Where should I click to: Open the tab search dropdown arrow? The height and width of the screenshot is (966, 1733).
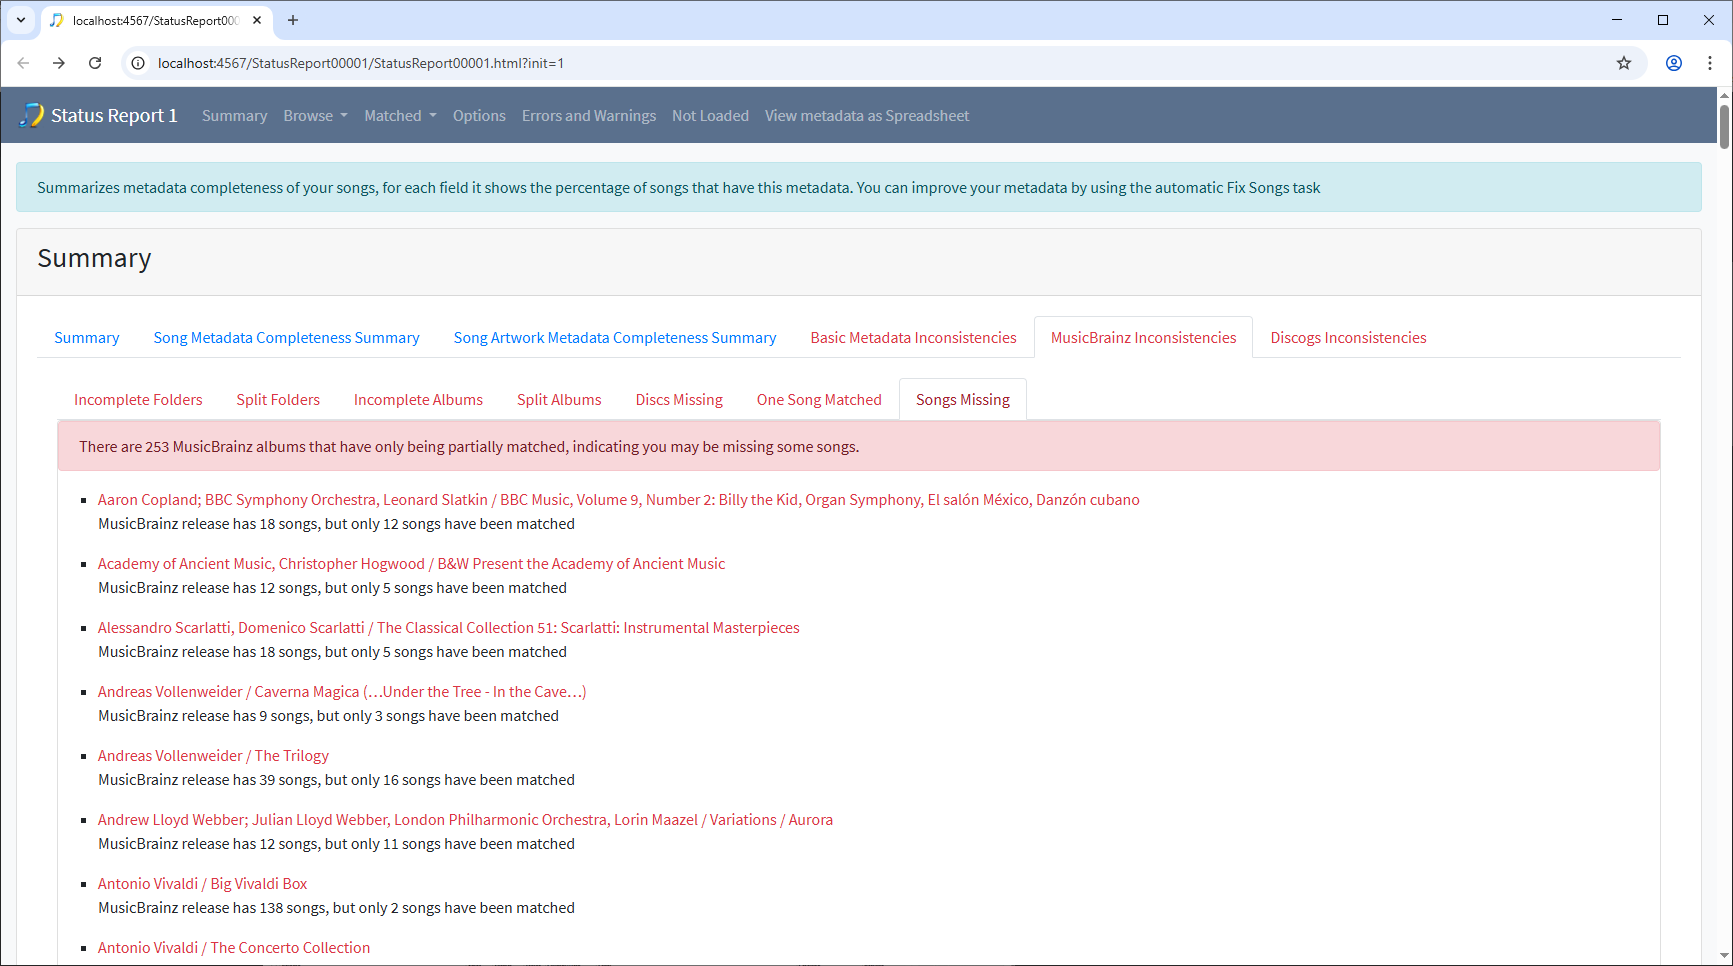(21, 20)
